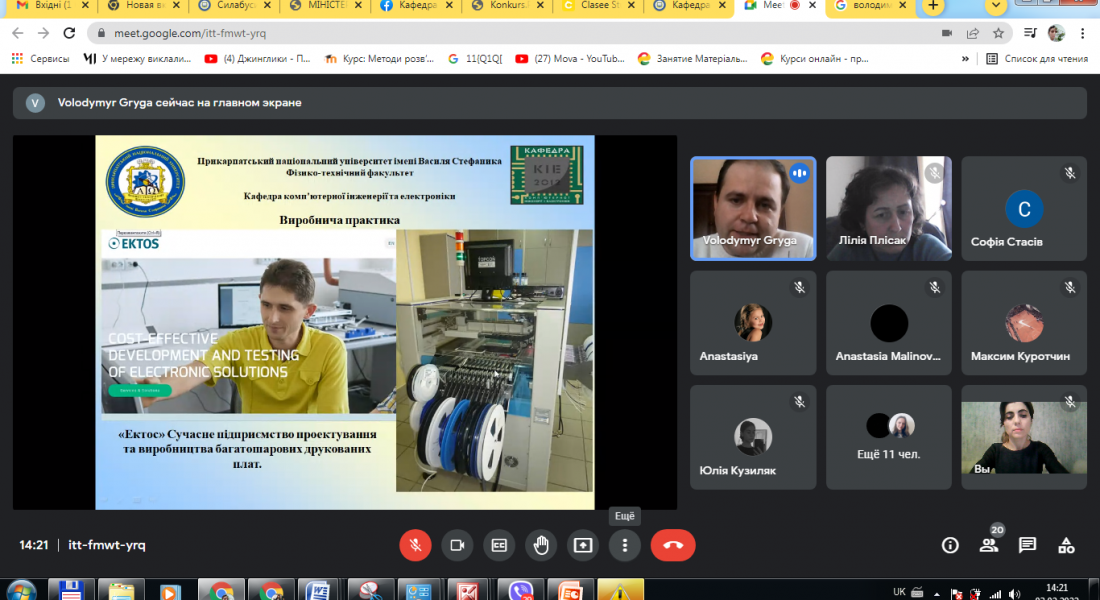Expand the tab search chevron

click(996, 6)
